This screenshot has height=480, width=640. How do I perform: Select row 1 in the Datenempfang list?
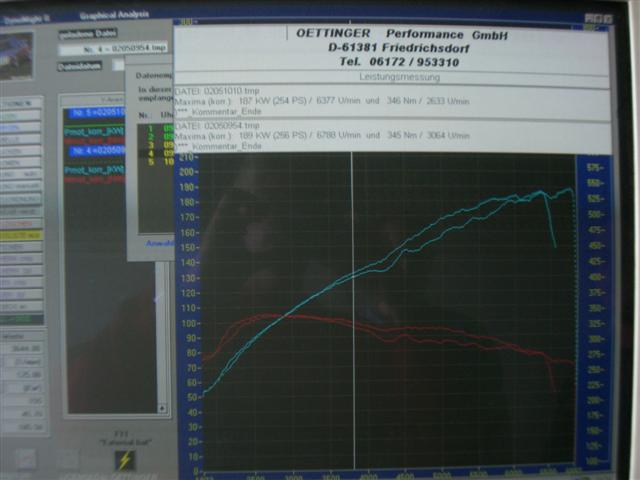click(x=156, y=128)
